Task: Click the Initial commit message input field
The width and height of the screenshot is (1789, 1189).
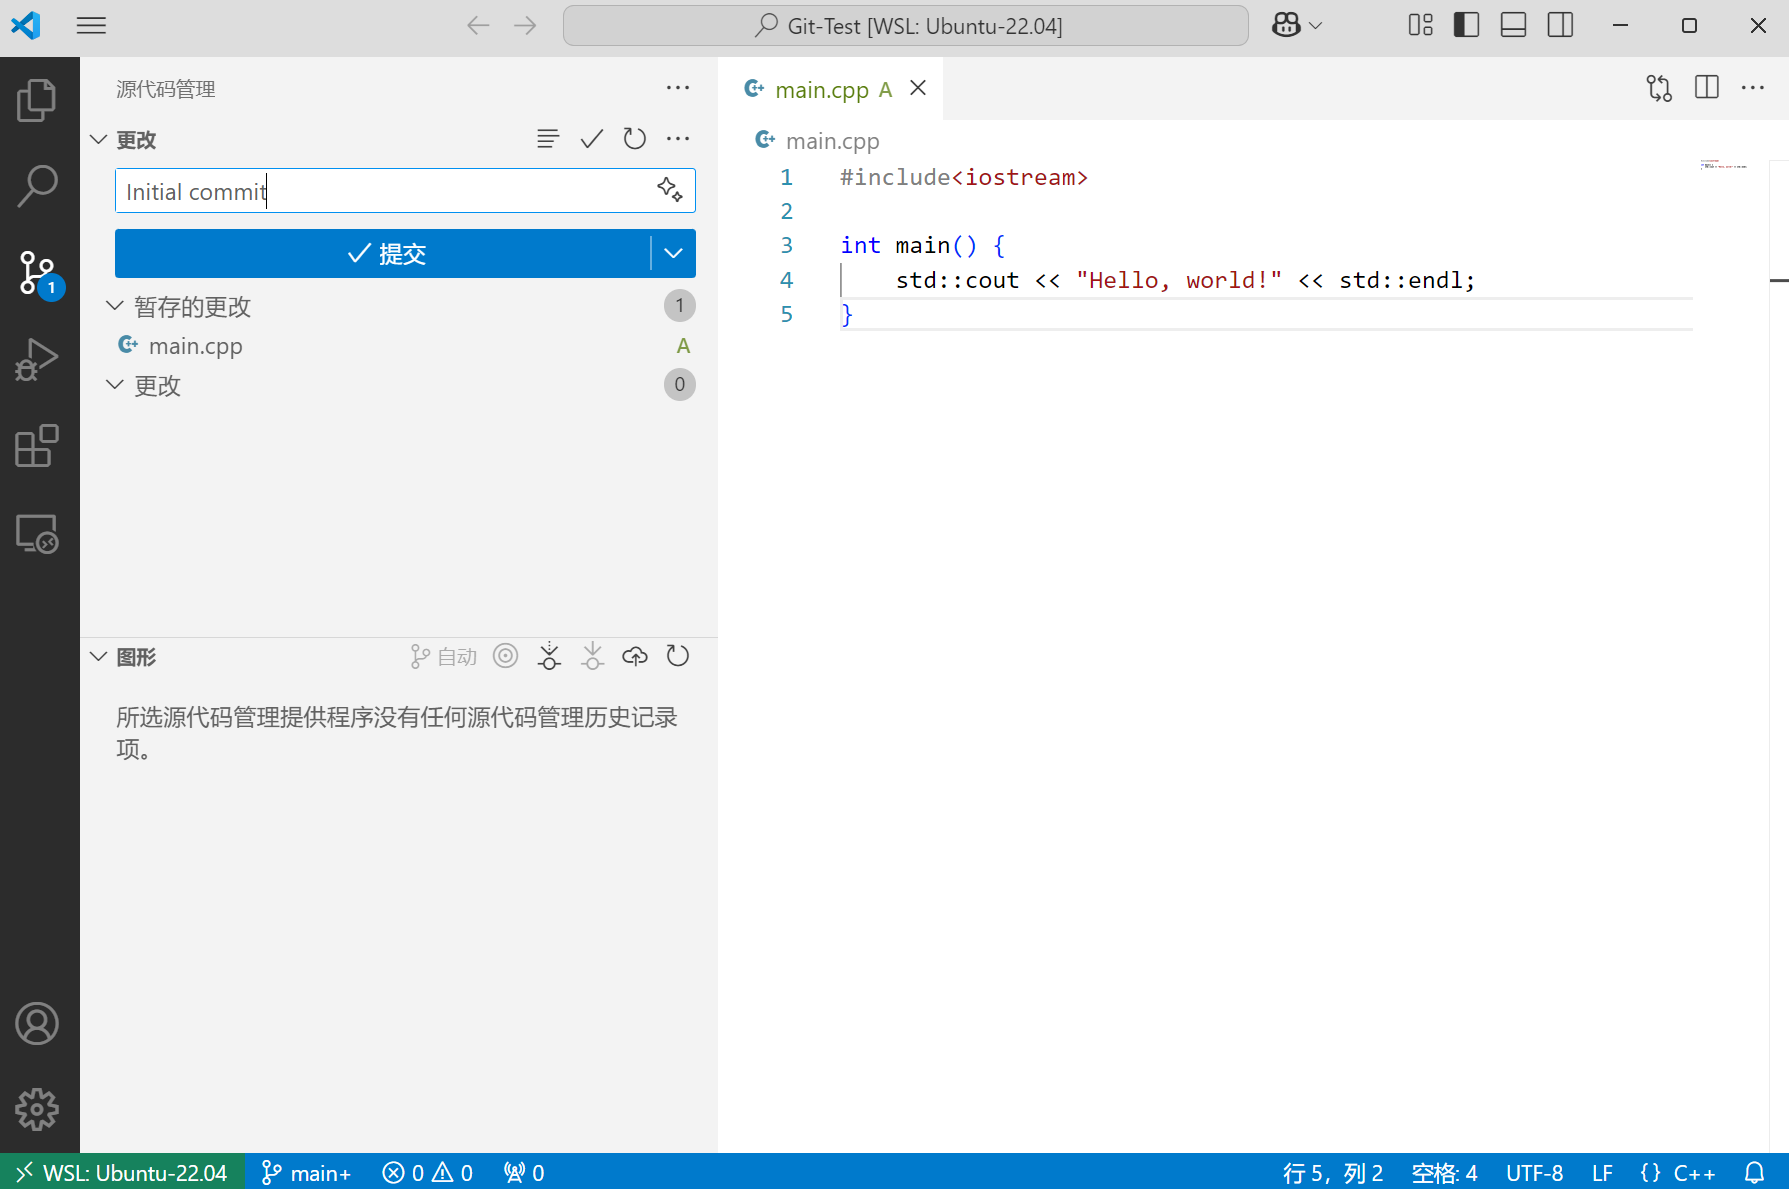Action: (380, 191)
